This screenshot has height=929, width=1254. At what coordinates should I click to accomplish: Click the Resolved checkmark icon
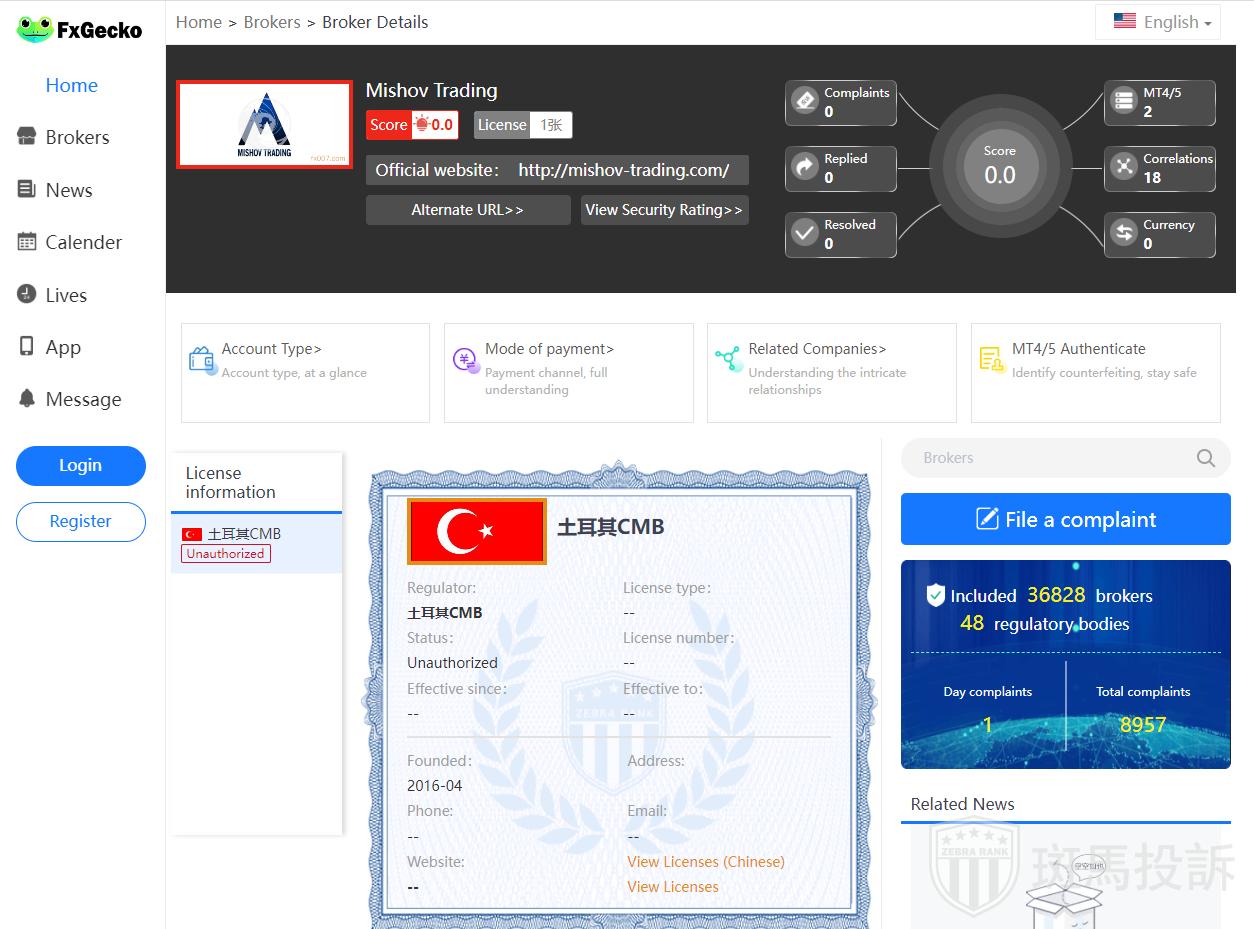[805, 233]
